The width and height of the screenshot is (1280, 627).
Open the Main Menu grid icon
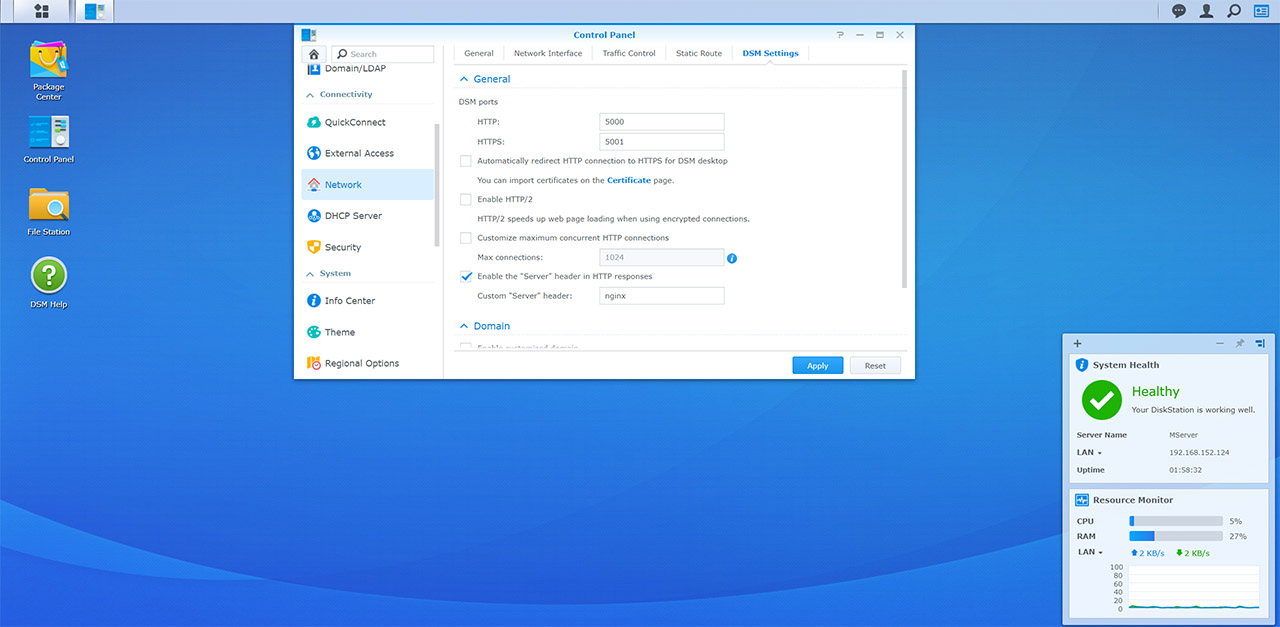[x=42, y=11]
